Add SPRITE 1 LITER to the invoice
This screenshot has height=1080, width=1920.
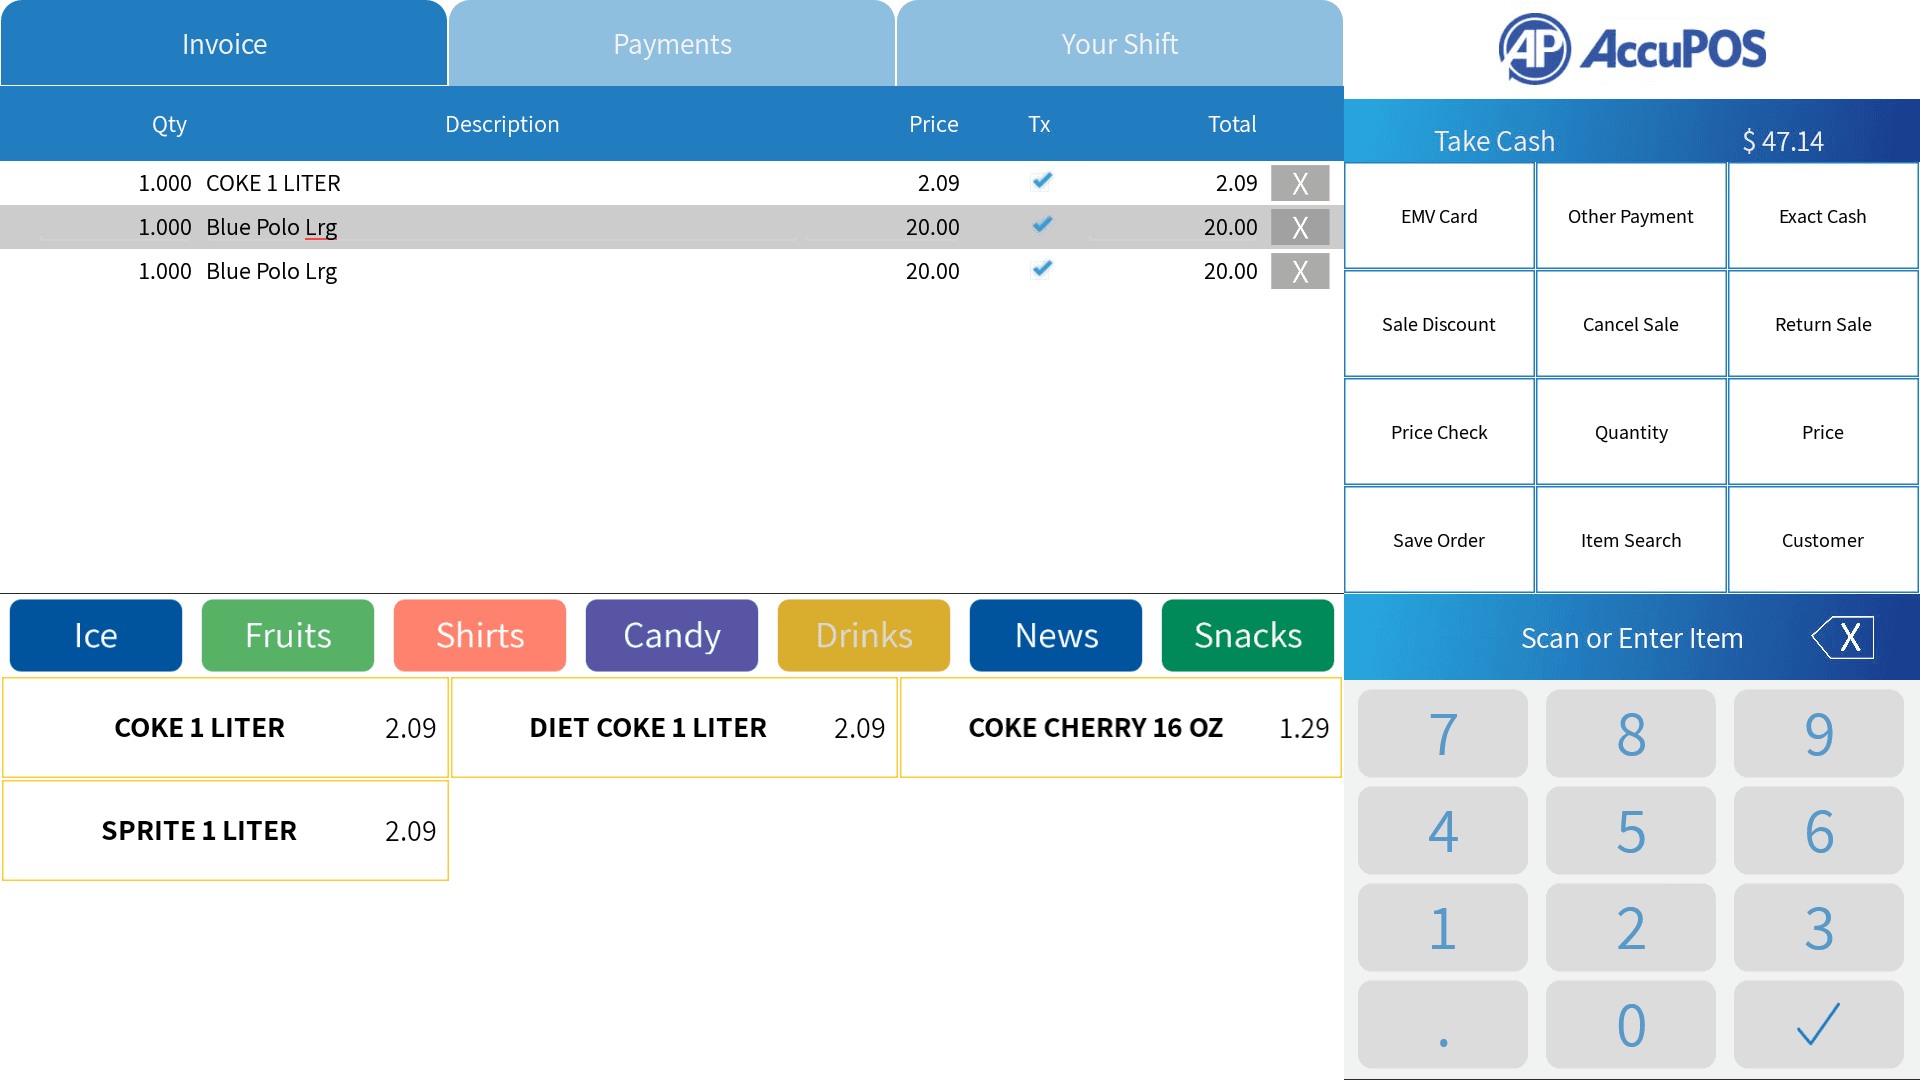click(x=225, y=831)
